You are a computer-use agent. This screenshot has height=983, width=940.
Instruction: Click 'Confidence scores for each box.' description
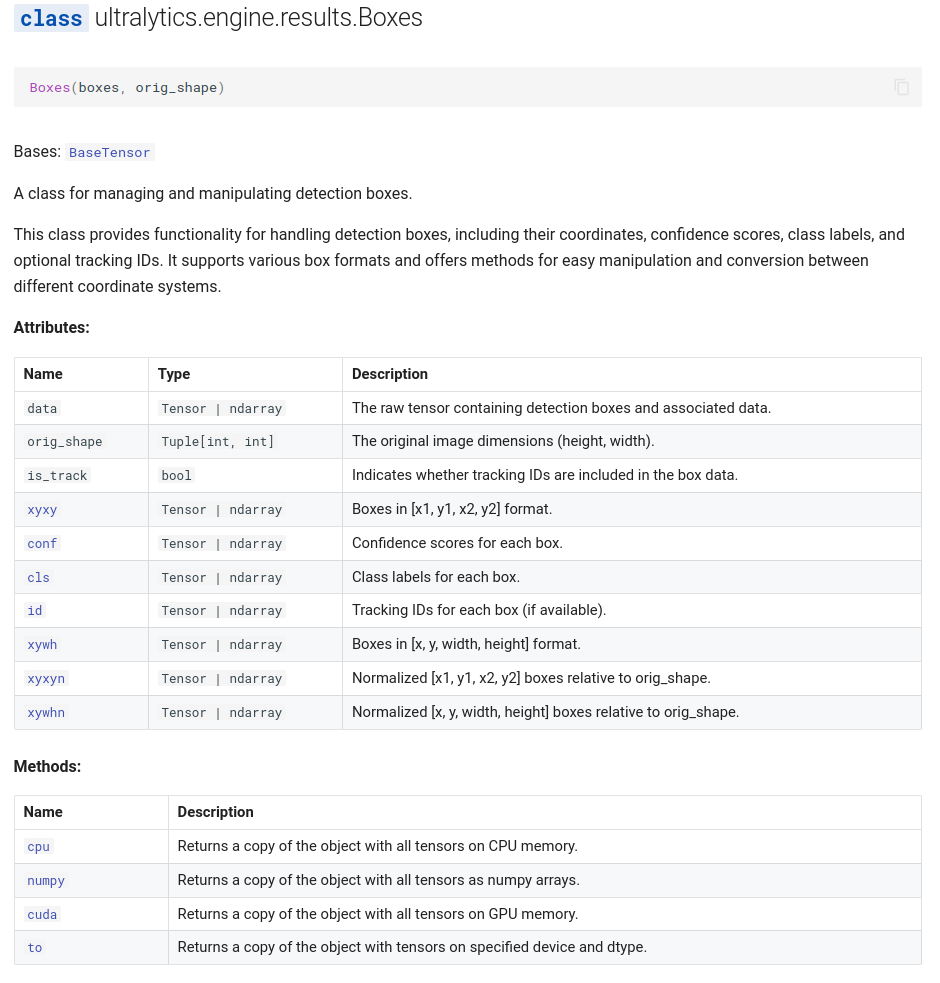[457, 543]
